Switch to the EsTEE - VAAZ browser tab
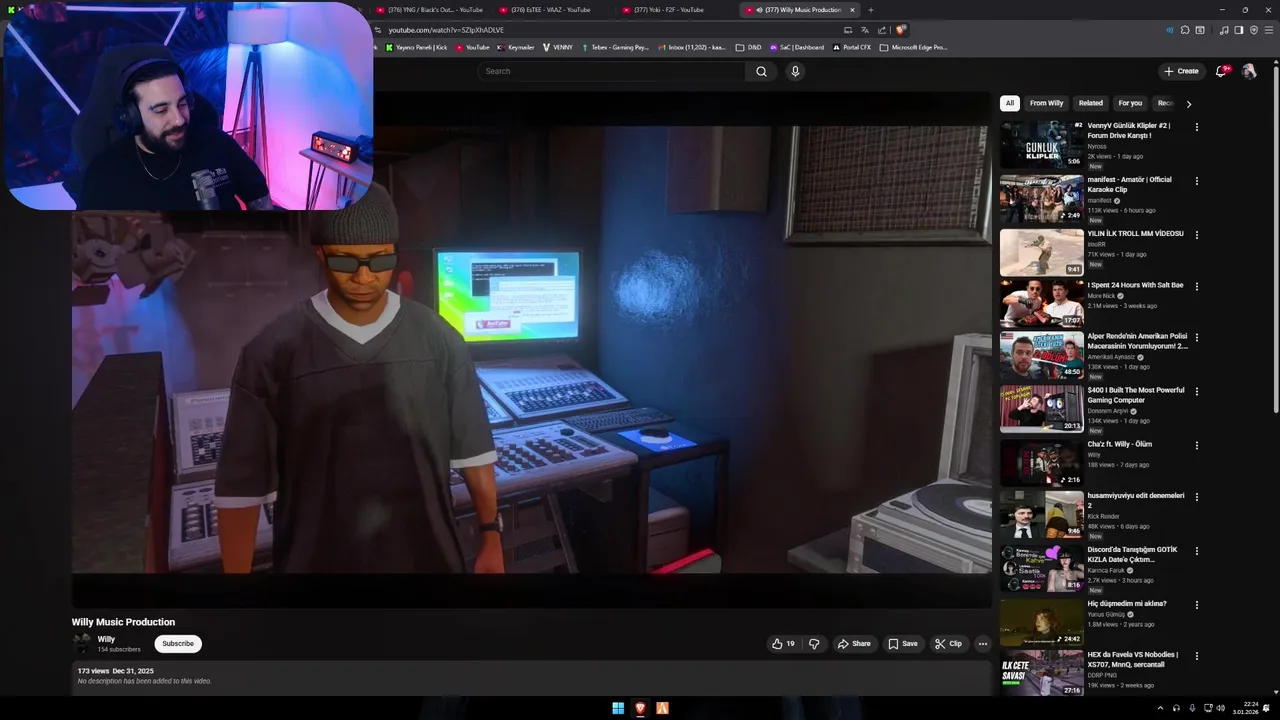 click(x=550, y=10)
